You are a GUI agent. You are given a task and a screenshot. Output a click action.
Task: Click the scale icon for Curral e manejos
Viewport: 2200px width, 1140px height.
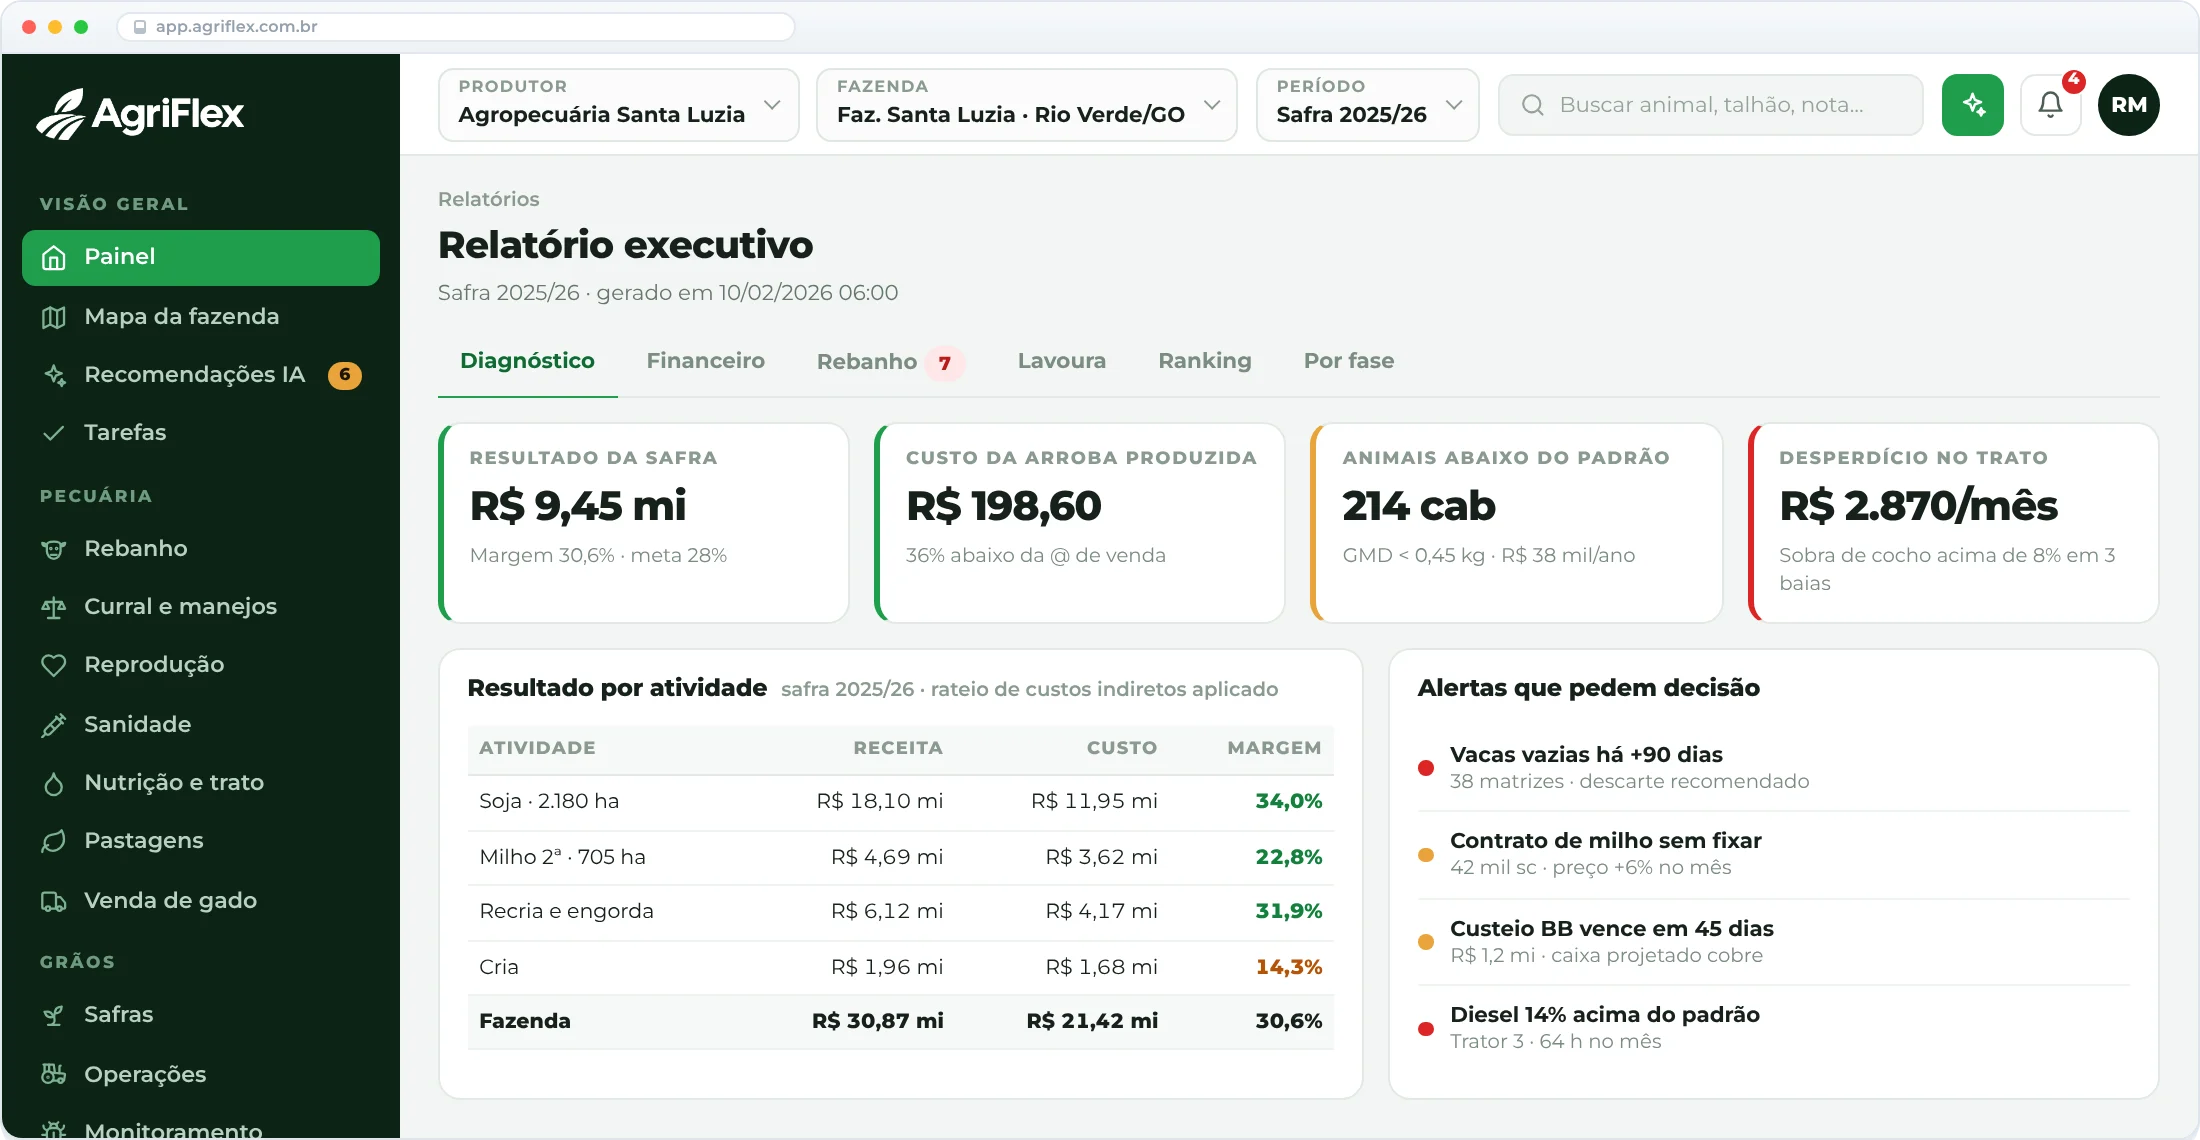point(54,607)
